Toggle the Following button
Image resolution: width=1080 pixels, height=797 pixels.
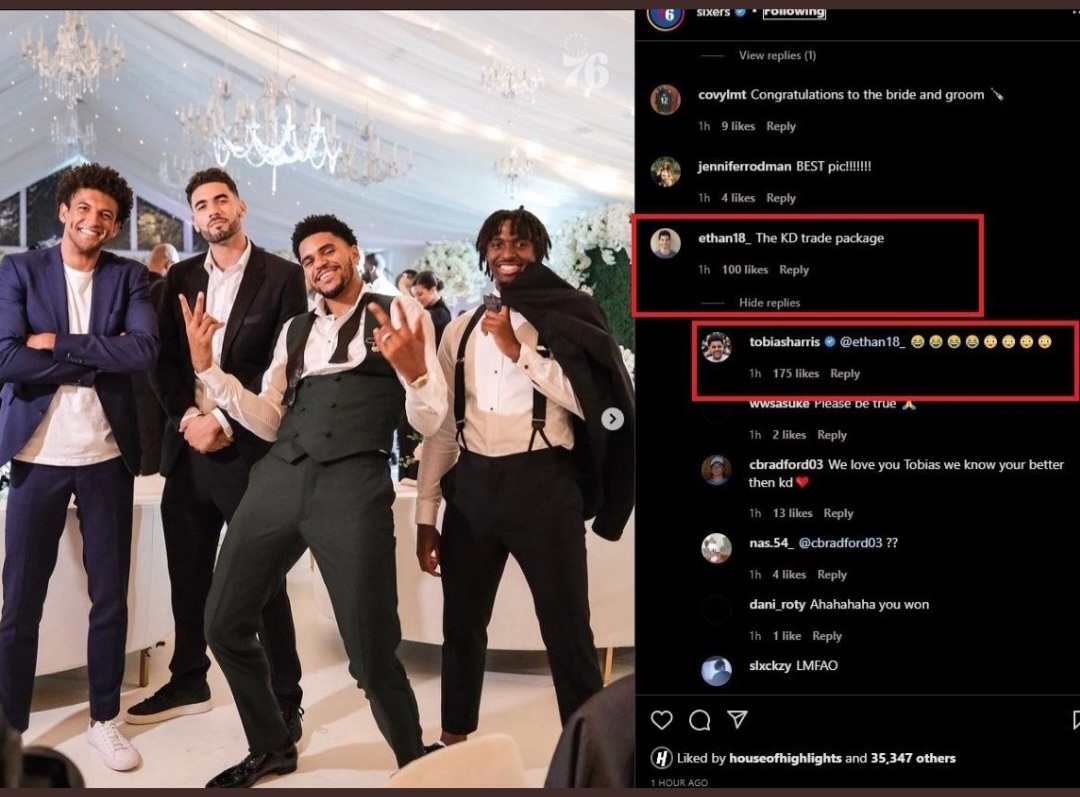click(794, 12)
